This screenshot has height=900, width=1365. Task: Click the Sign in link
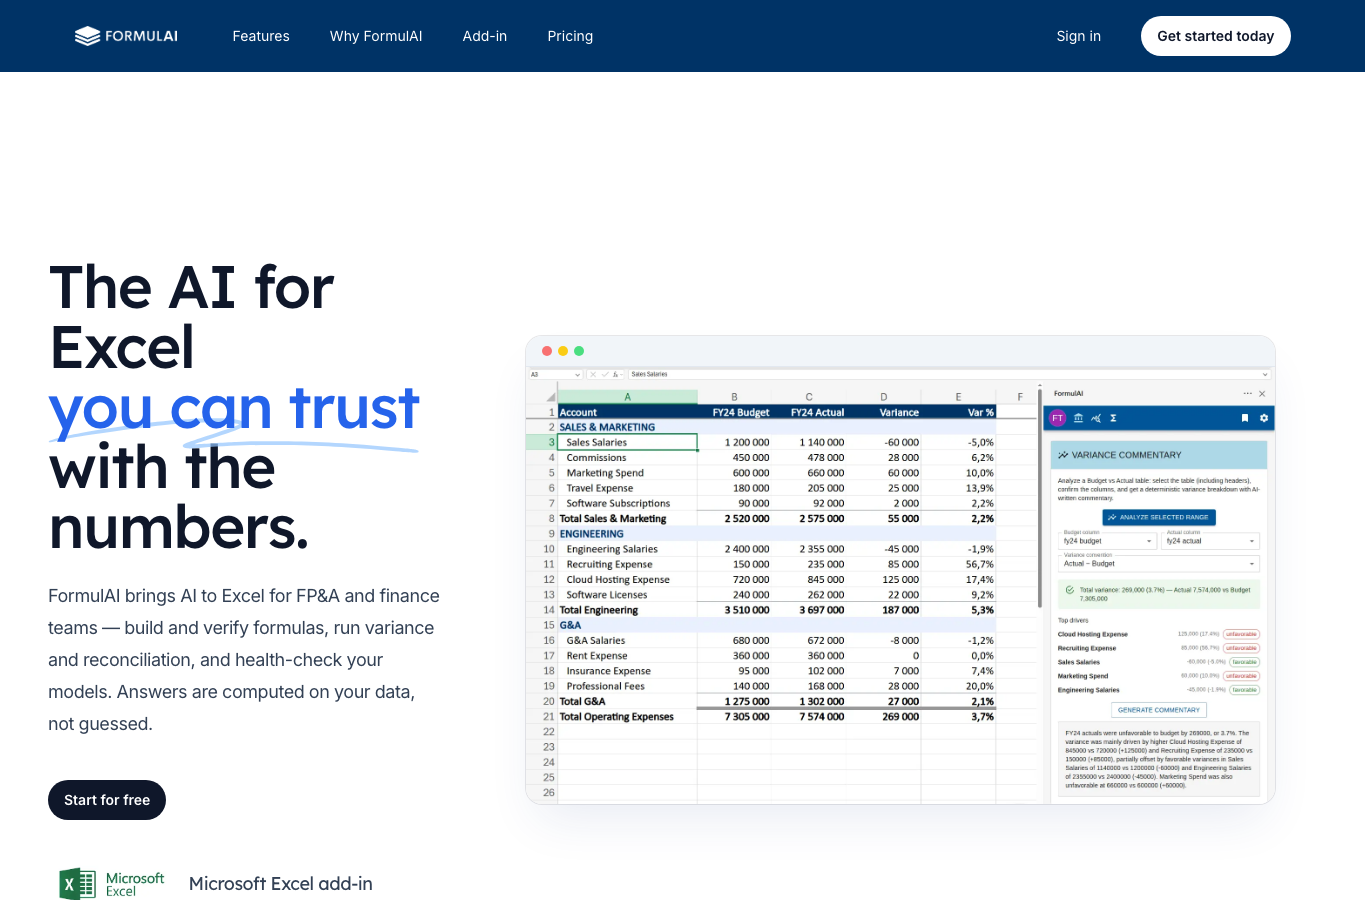(x=1078, y=36)
